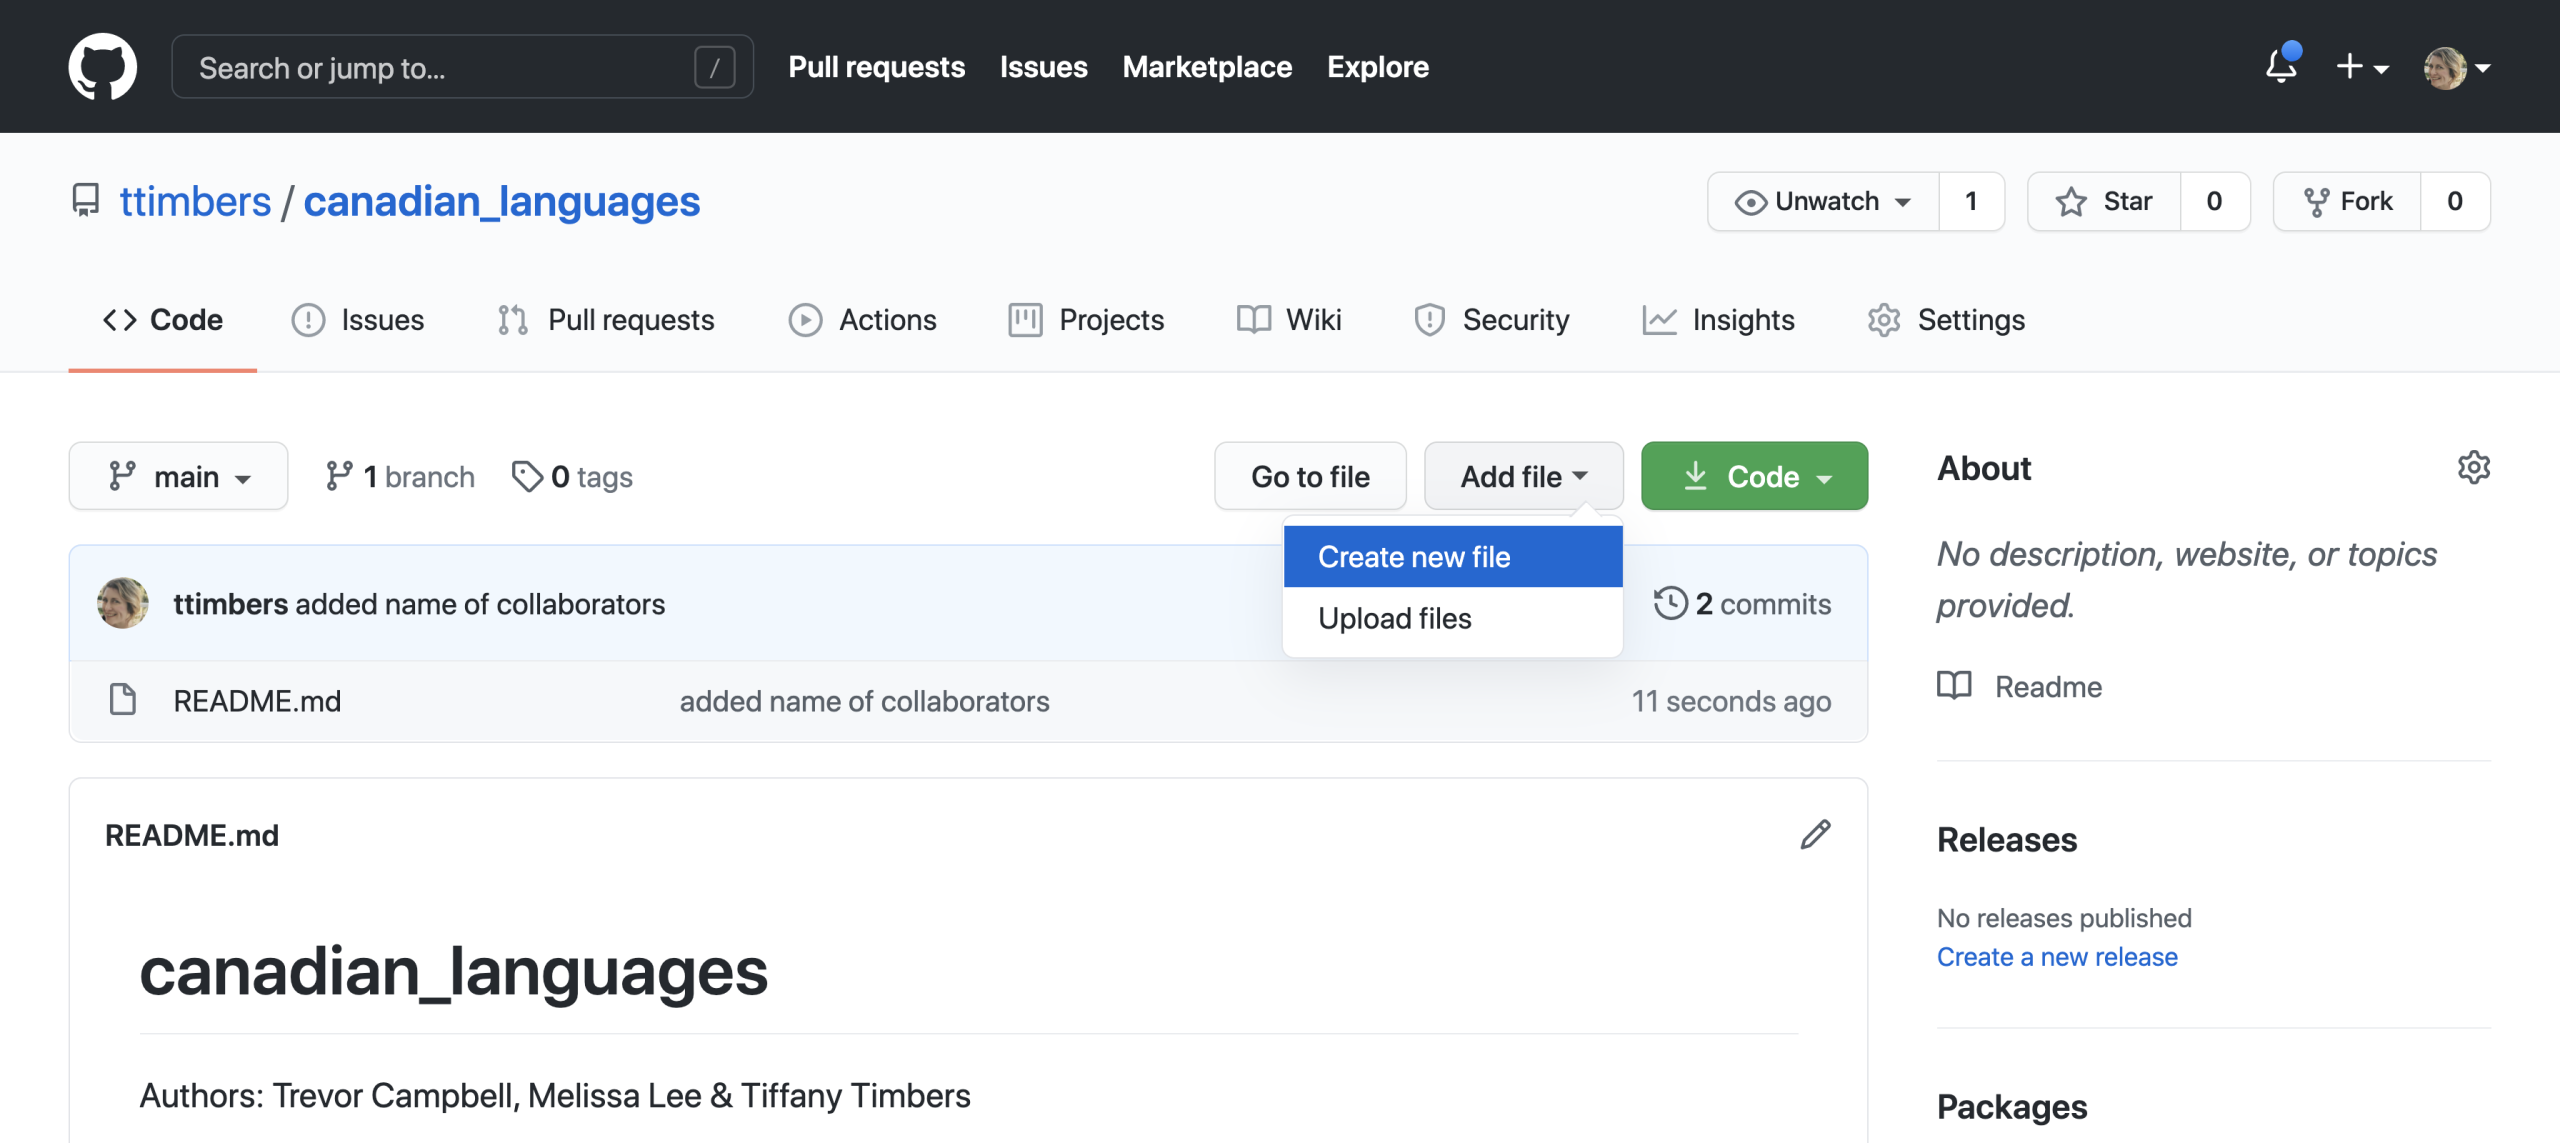The image size is (2560, 1143).
Task: Star the canadian_languages repository
Action: pos(2104,201)
